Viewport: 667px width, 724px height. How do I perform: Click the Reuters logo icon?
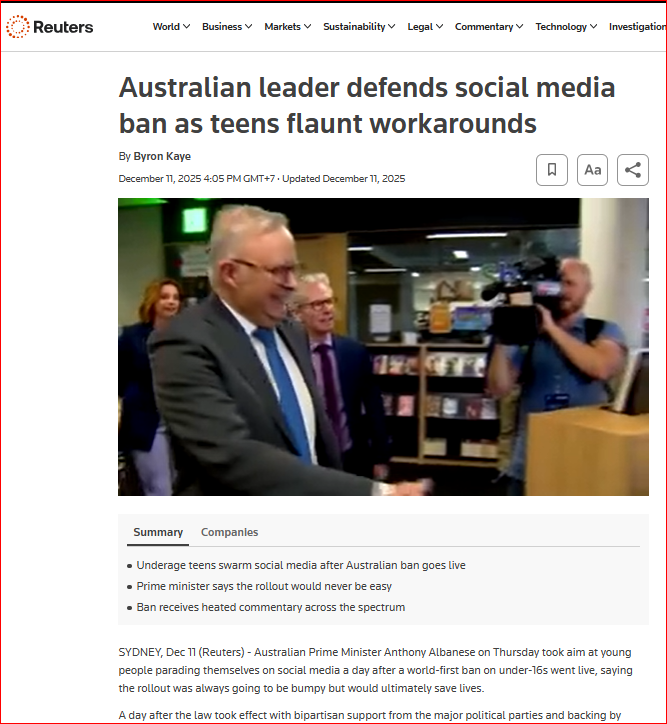[x=18, y=26]
